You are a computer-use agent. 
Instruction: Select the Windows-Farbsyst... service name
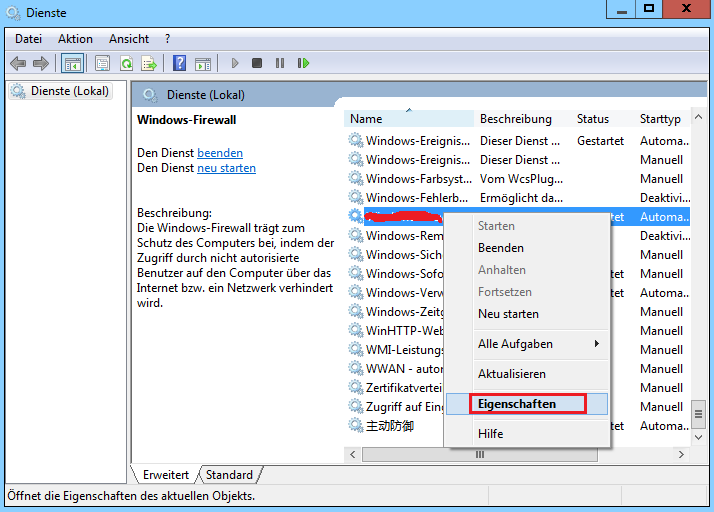coord(418,179)
